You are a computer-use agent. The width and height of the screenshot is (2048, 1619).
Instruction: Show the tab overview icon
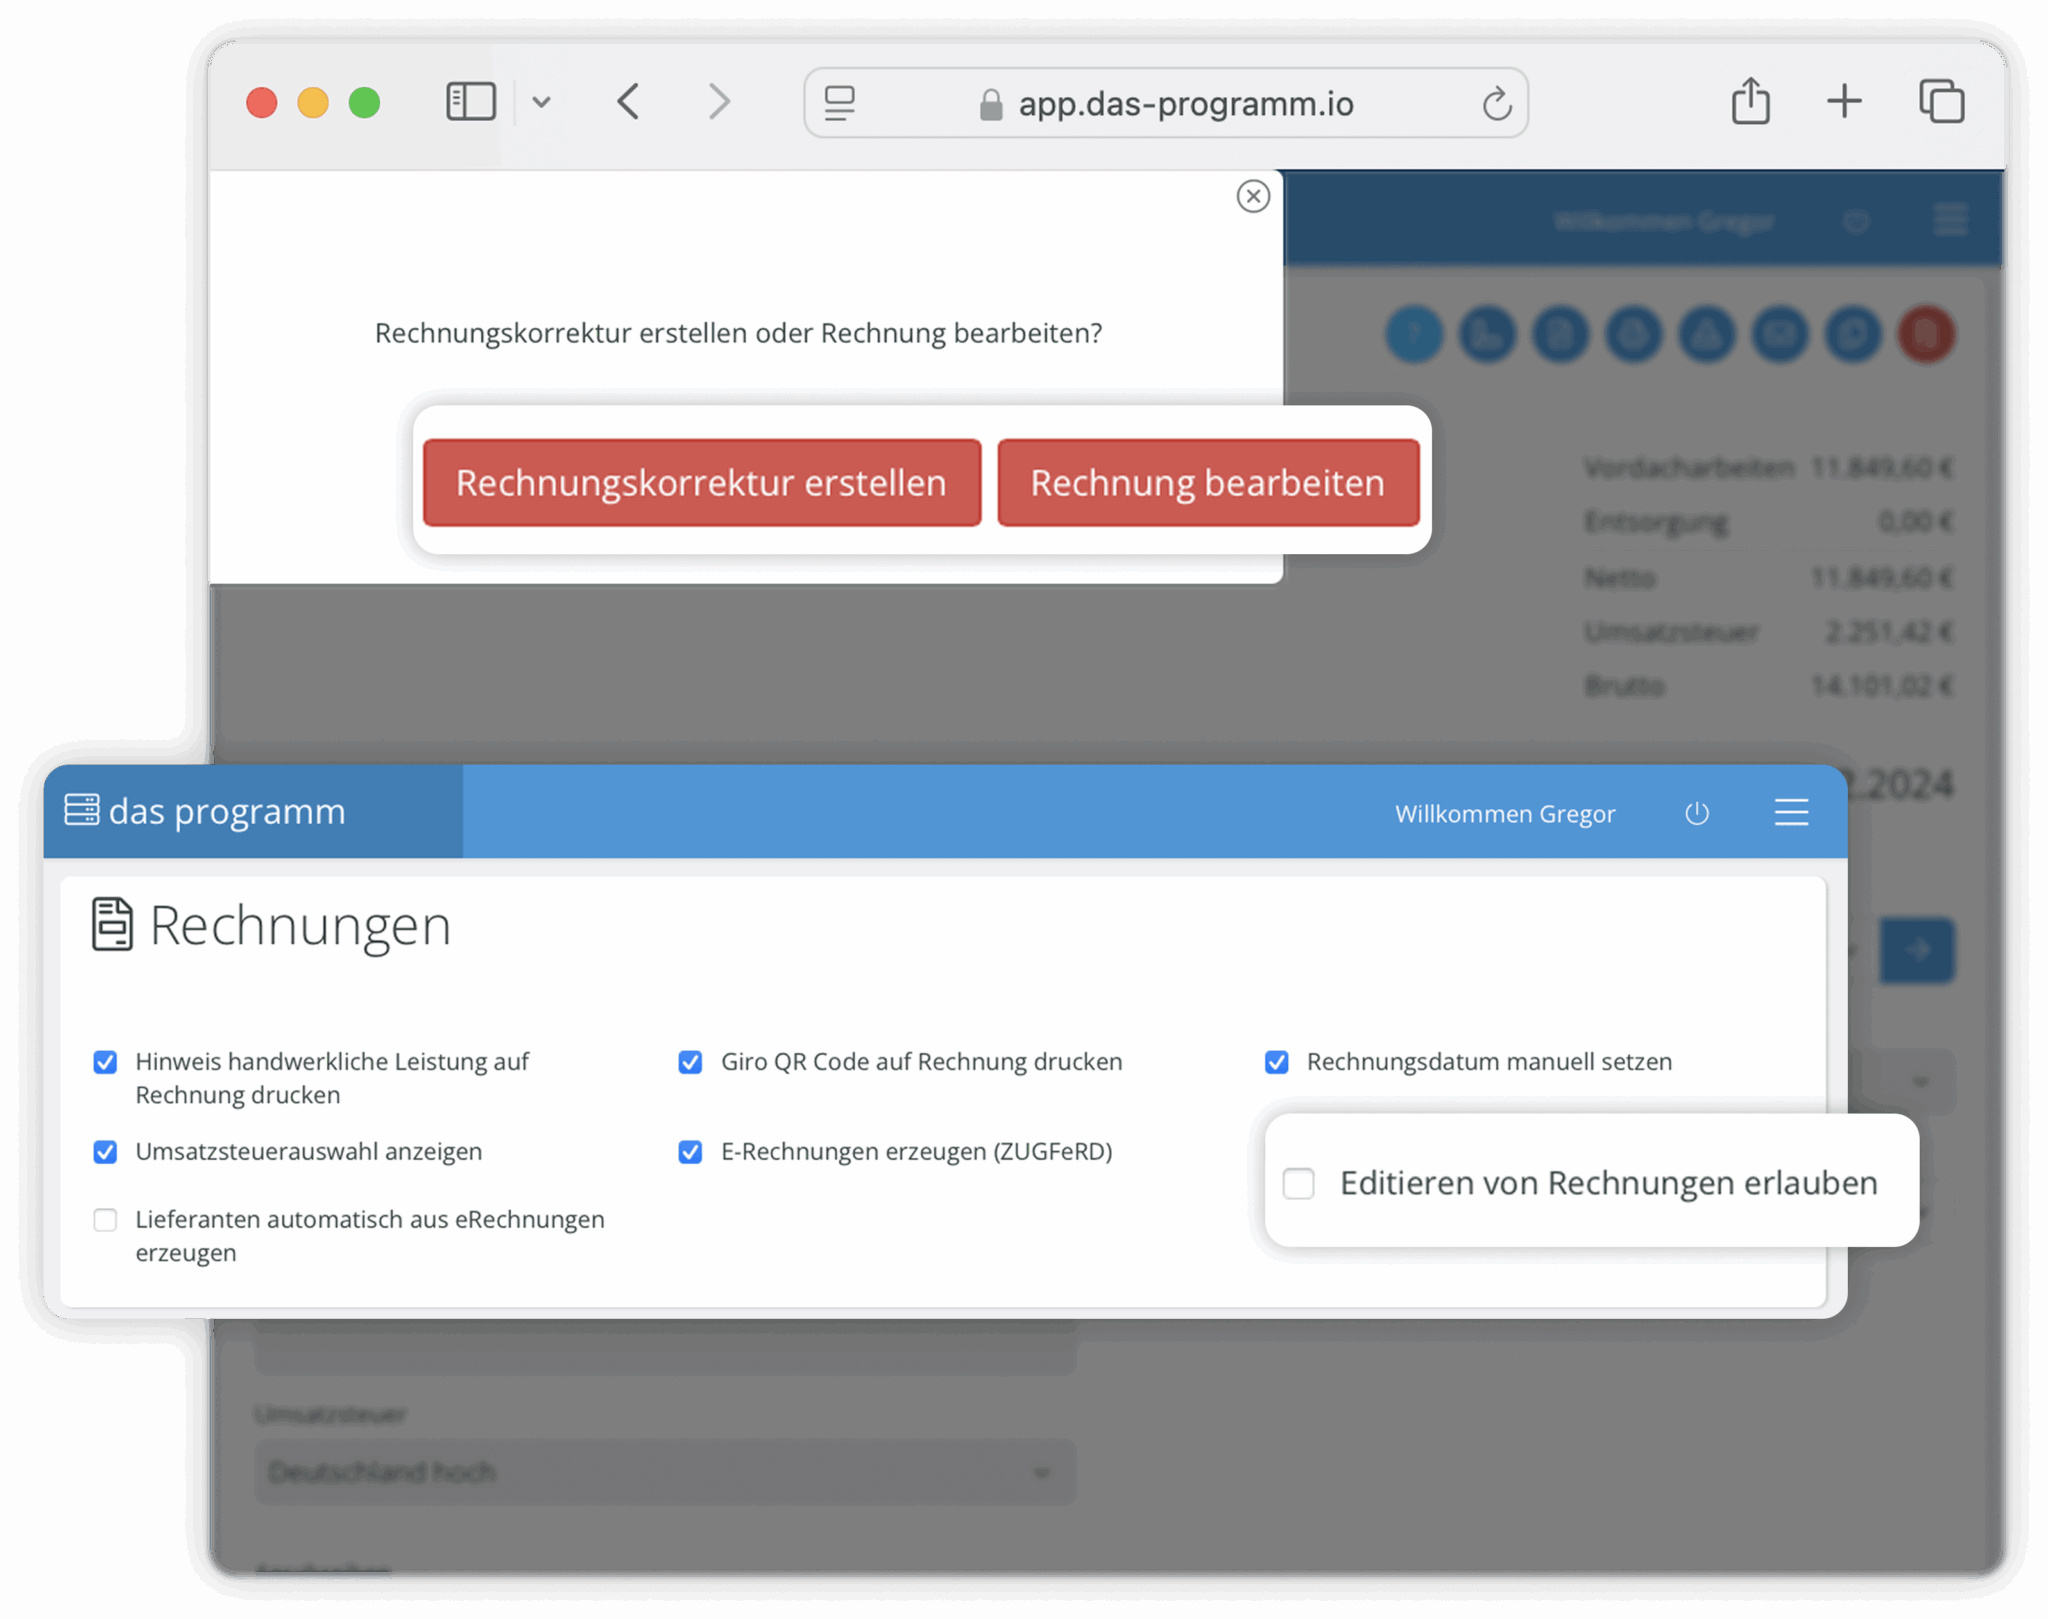coord(1941,102)
